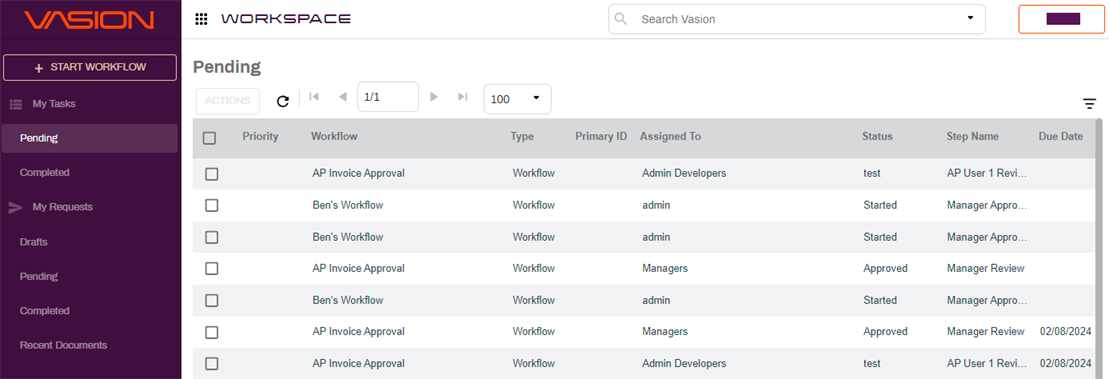Click the My Tasks section label
Image resolution: width=1109 pixels, height=379 pixels.
54,104
